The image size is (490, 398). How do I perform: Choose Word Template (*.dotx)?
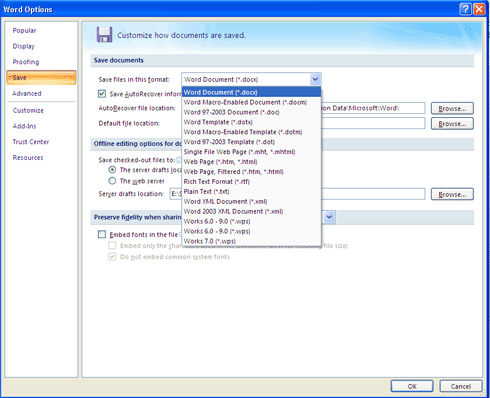(252, 122)
